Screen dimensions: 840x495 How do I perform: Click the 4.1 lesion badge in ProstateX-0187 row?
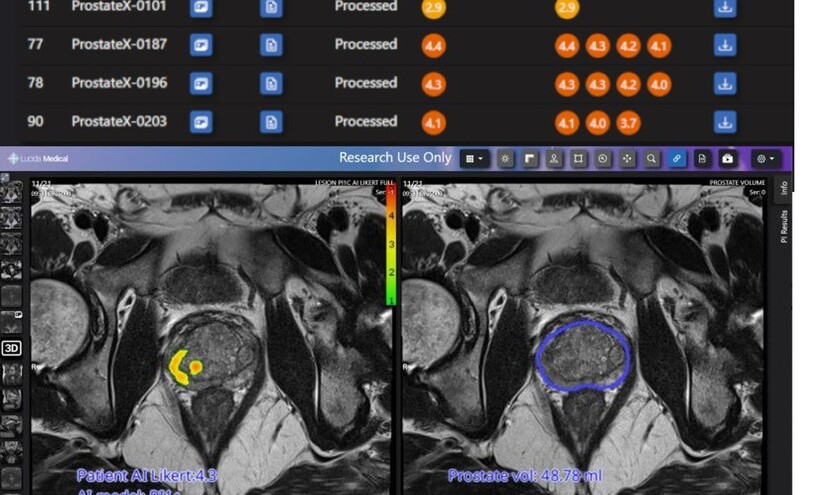659,46
